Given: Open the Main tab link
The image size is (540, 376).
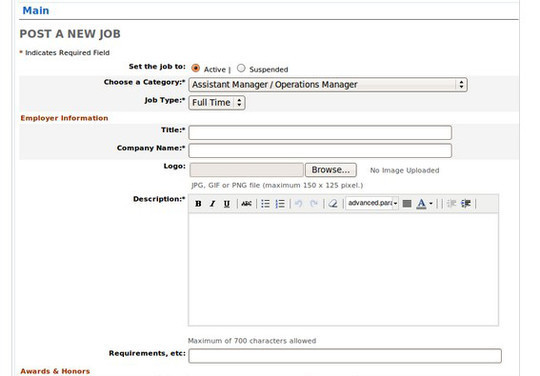Looking at the screenshot, I should (x=36, y=11).
